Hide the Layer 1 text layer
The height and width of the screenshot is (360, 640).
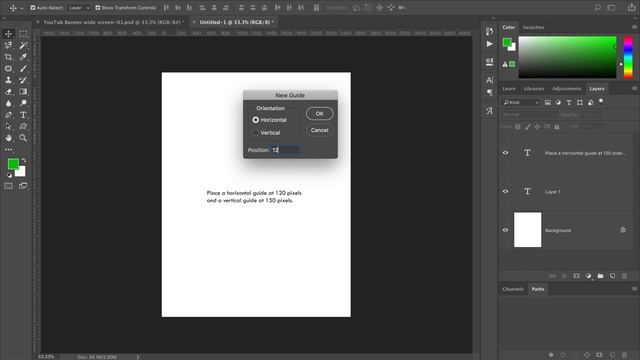pyautogui.click(x=505, y=191)
